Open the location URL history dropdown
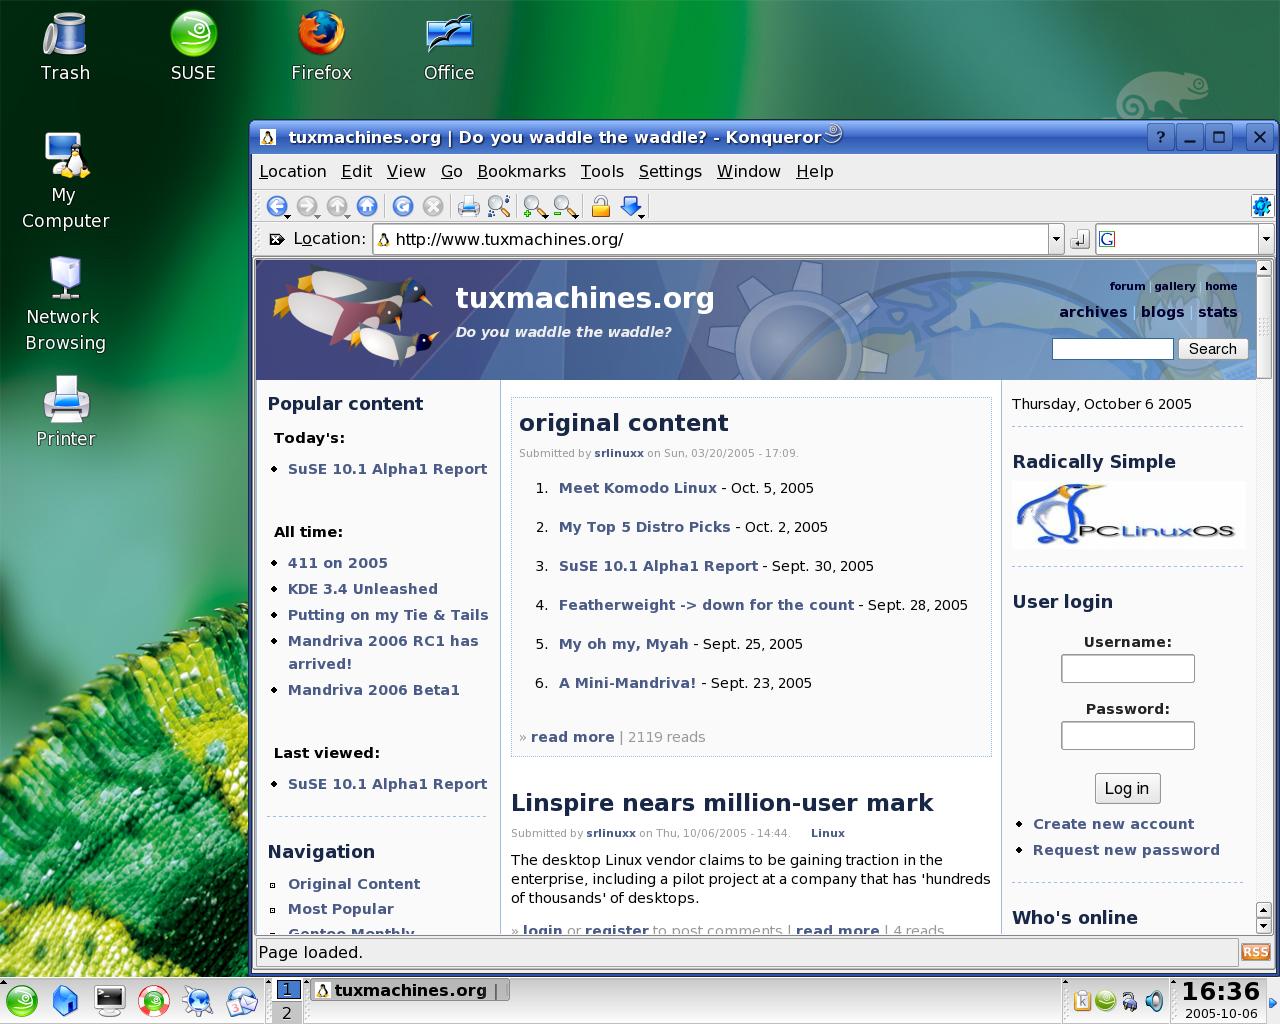 (1055, 239)
